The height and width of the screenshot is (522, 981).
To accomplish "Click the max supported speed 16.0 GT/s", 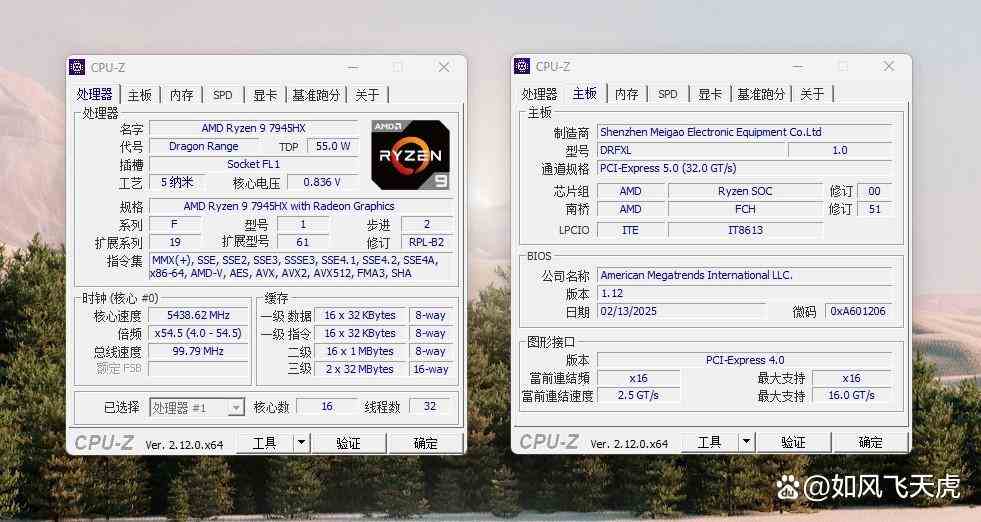I will [x=851, y=396].
